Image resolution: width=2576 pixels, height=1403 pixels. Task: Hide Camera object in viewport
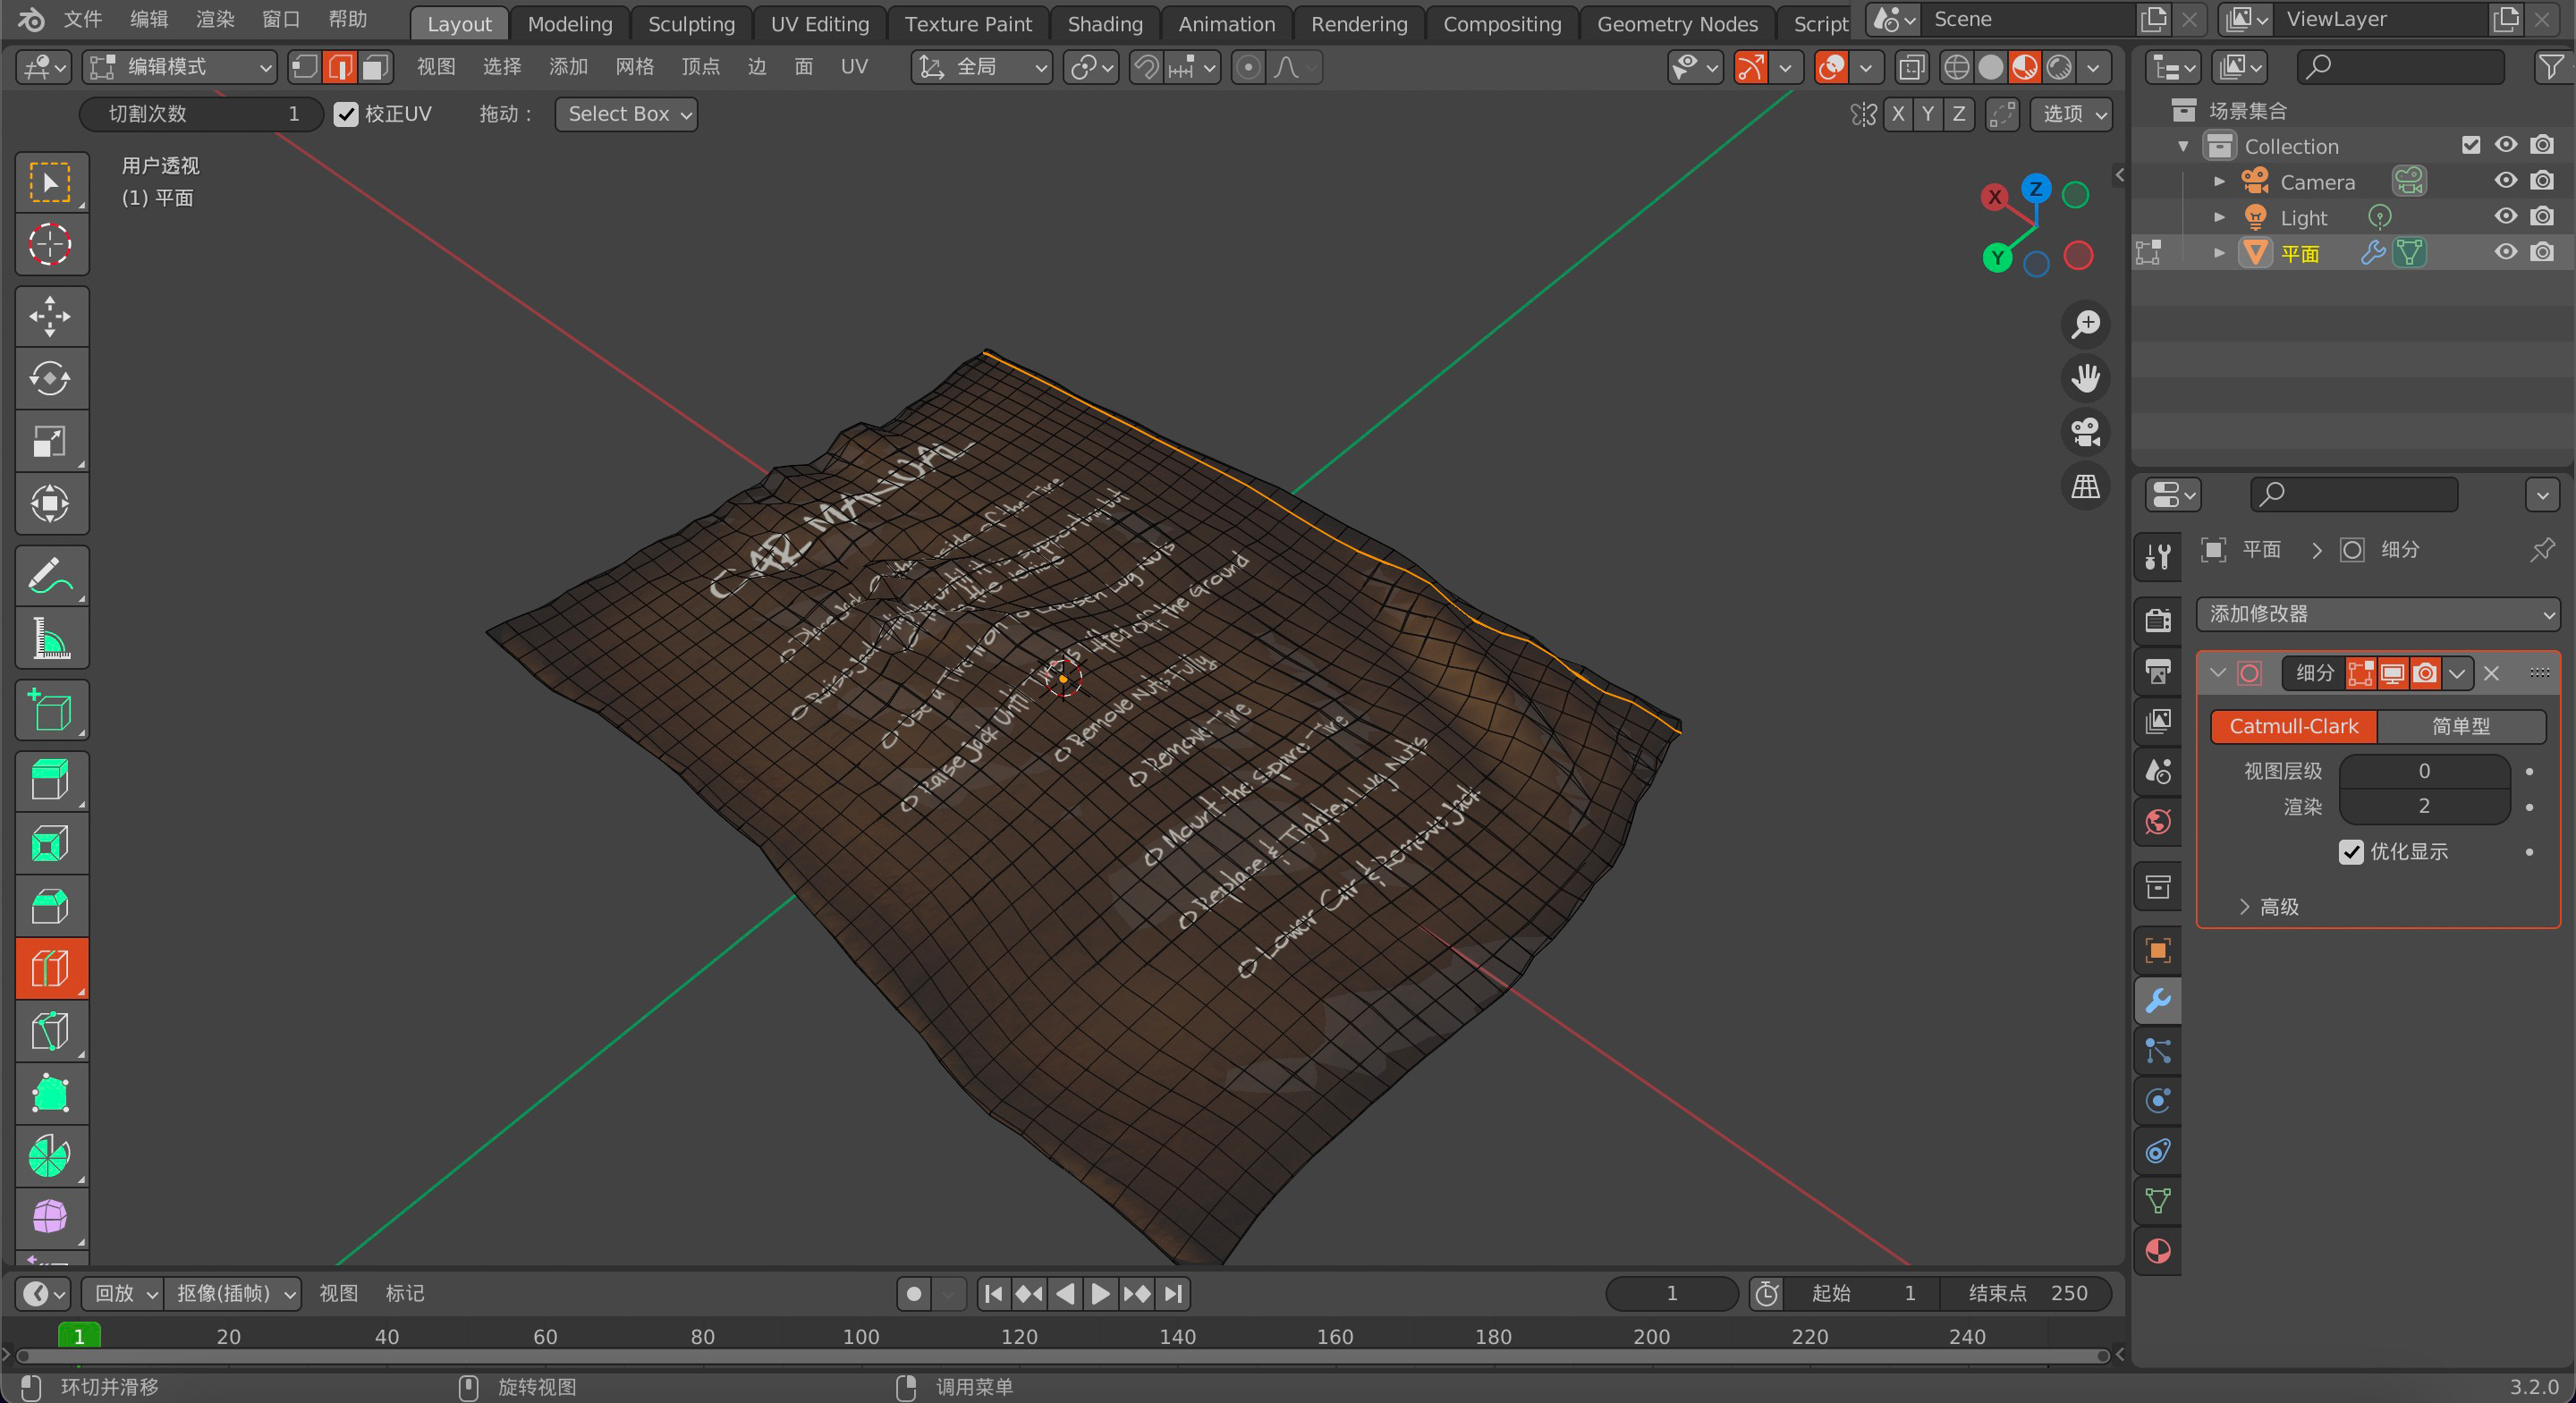(x=2505, y=181)
